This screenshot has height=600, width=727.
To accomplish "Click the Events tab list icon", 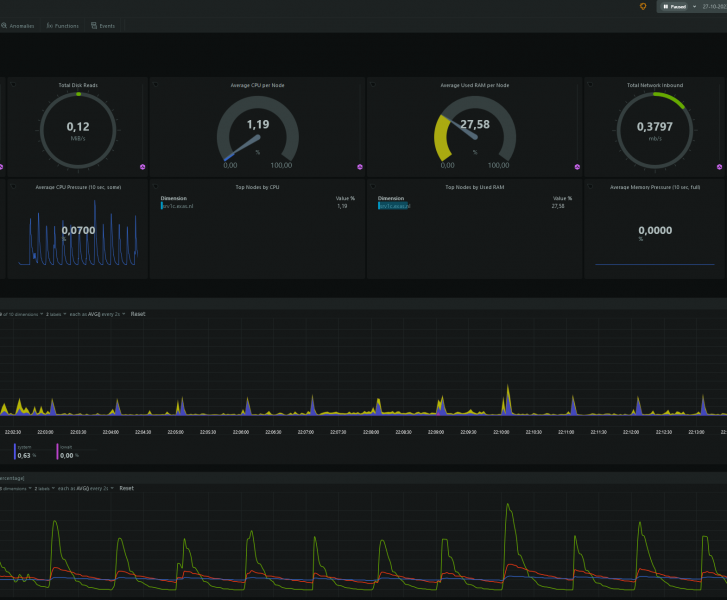I will point(94,26).
